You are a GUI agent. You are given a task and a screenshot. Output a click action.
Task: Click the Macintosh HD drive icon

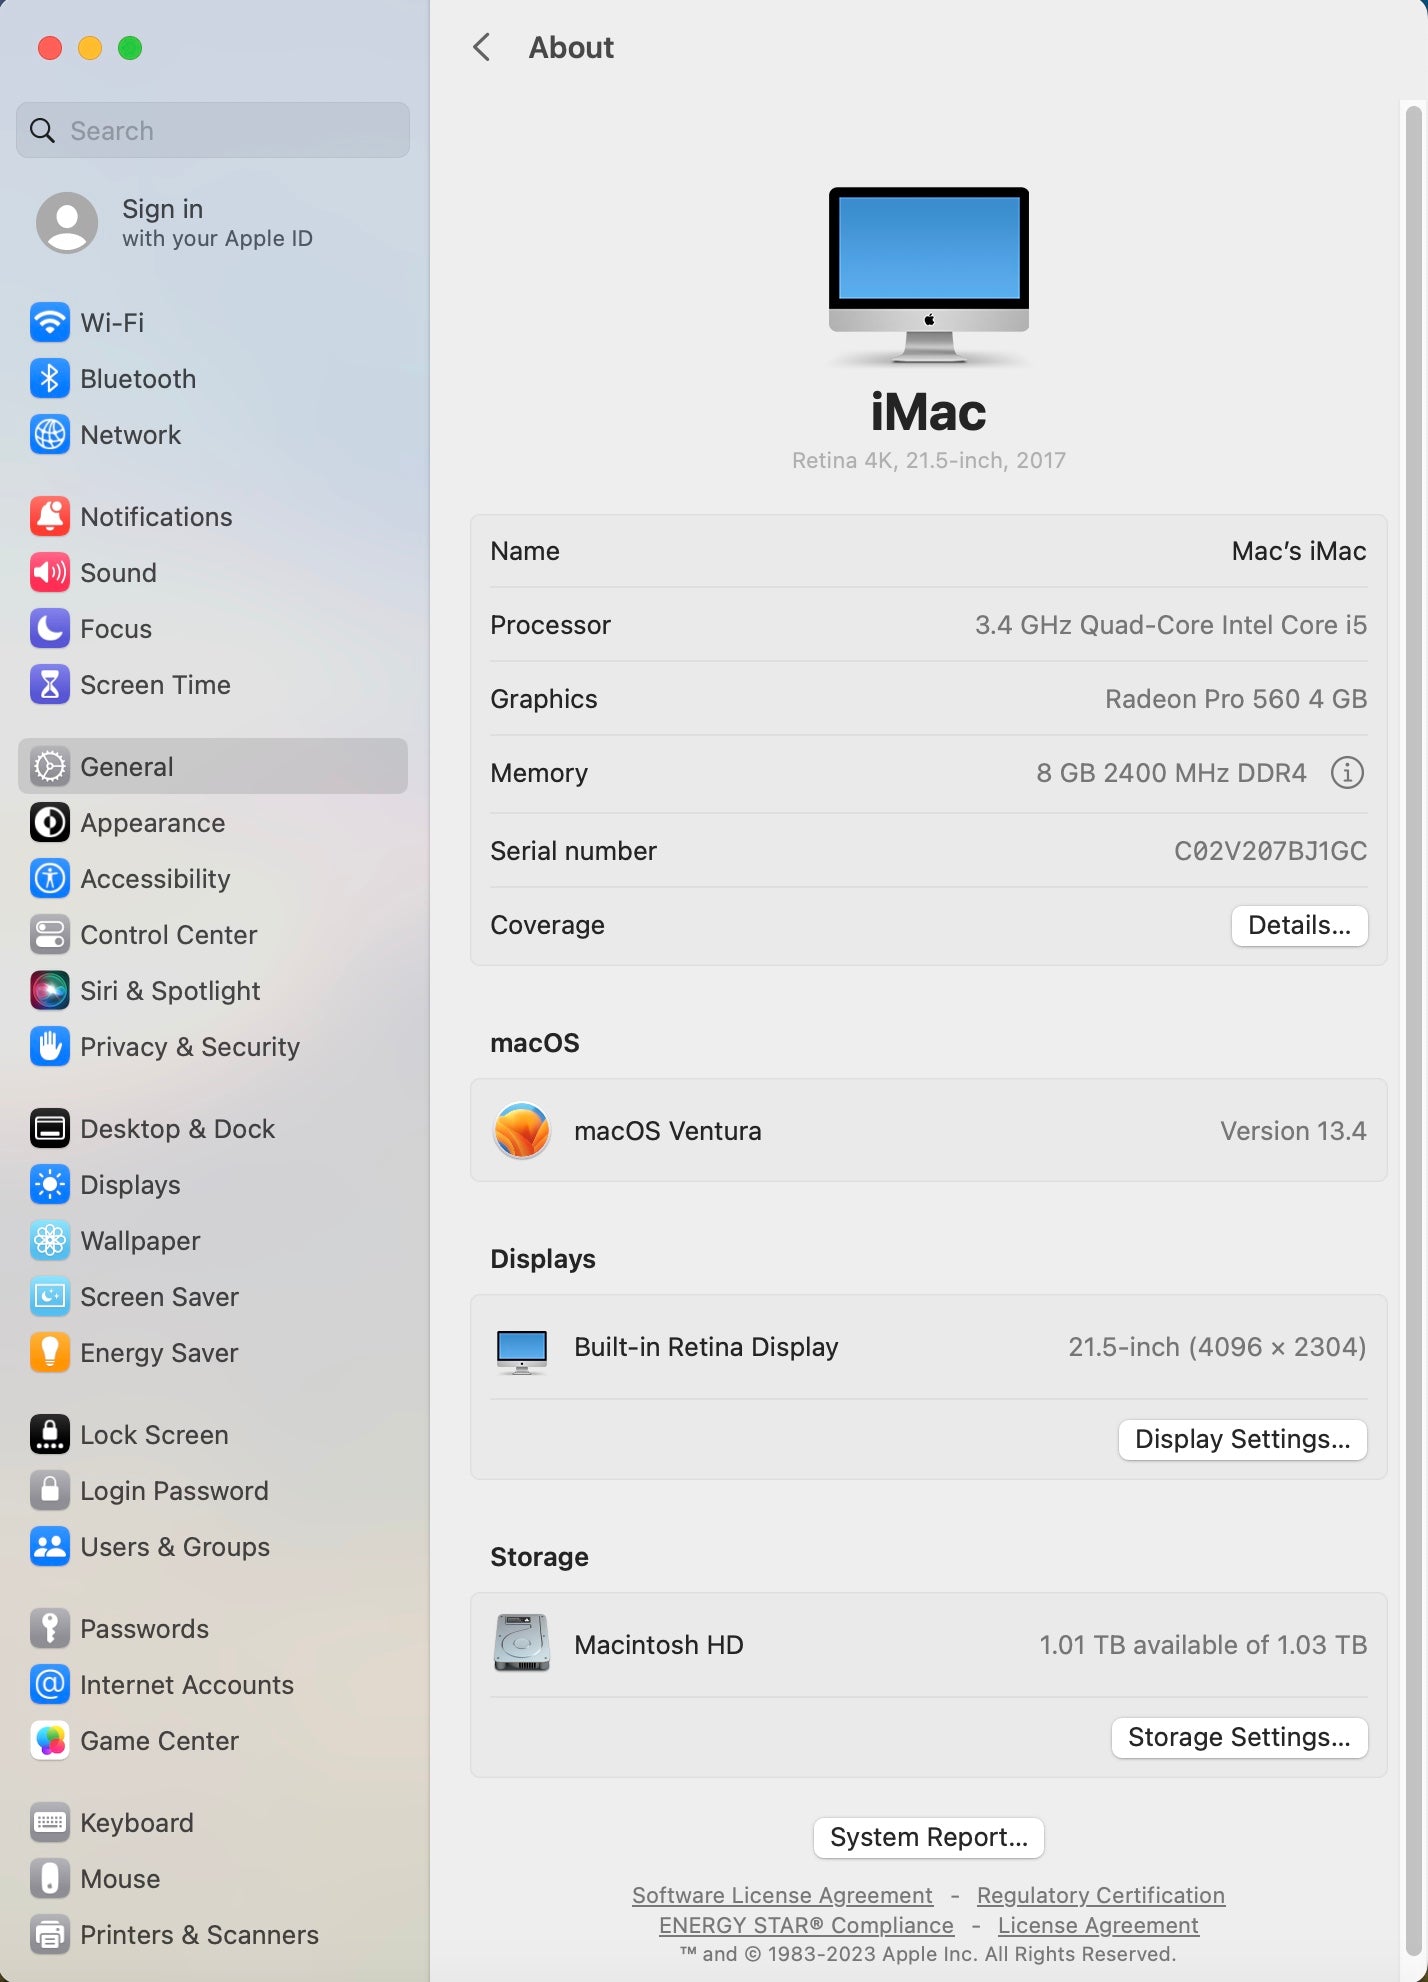[x=522, y=1643]
